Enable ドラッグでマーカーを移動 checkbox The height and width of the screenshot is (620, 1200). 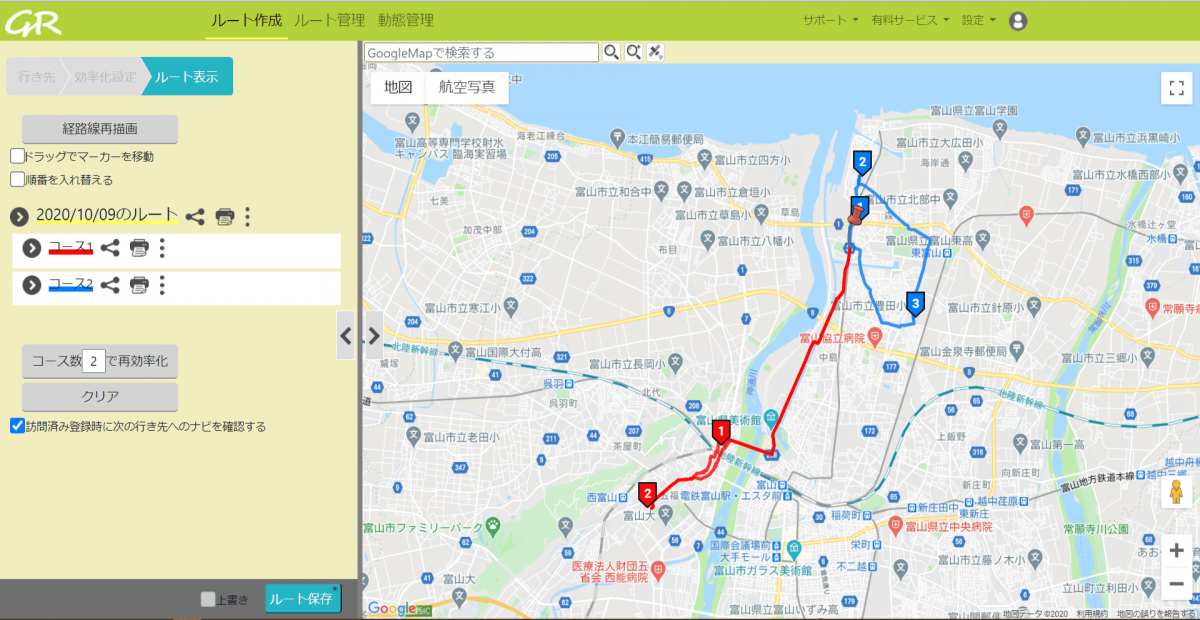17,156
